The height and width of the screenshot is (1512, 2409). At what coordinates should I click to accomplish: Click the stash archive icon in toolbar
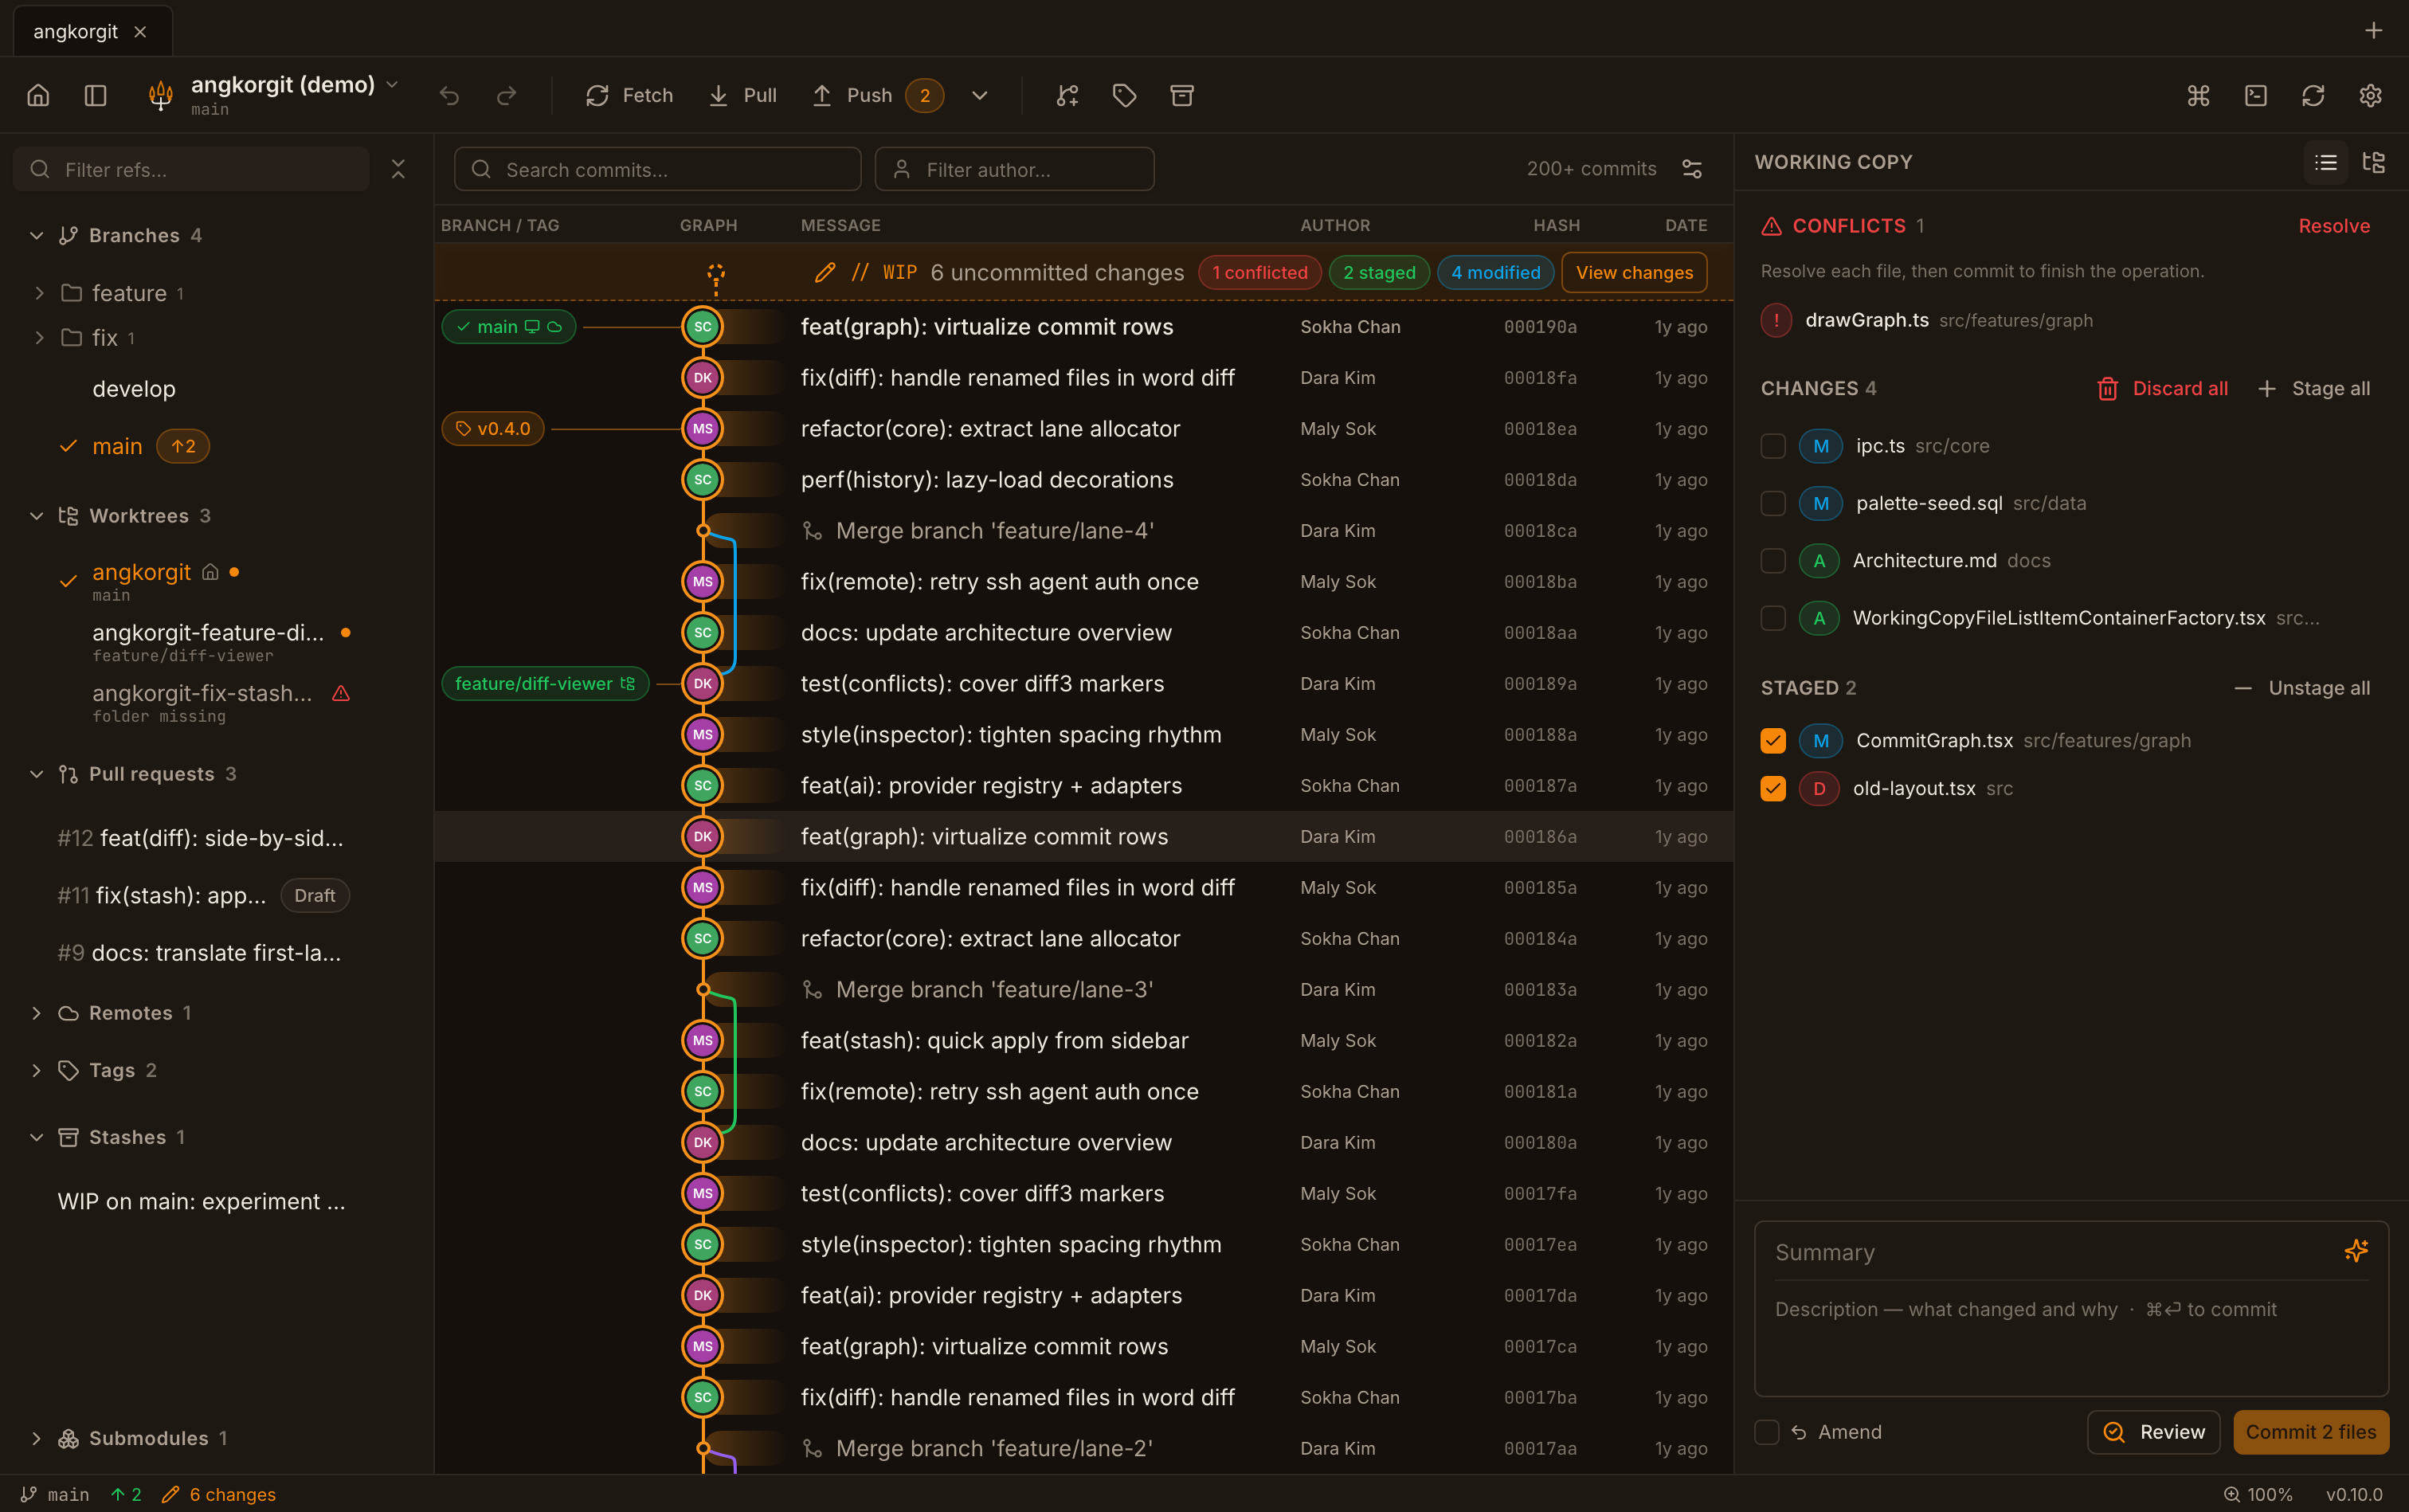(x=1182, y=95)
